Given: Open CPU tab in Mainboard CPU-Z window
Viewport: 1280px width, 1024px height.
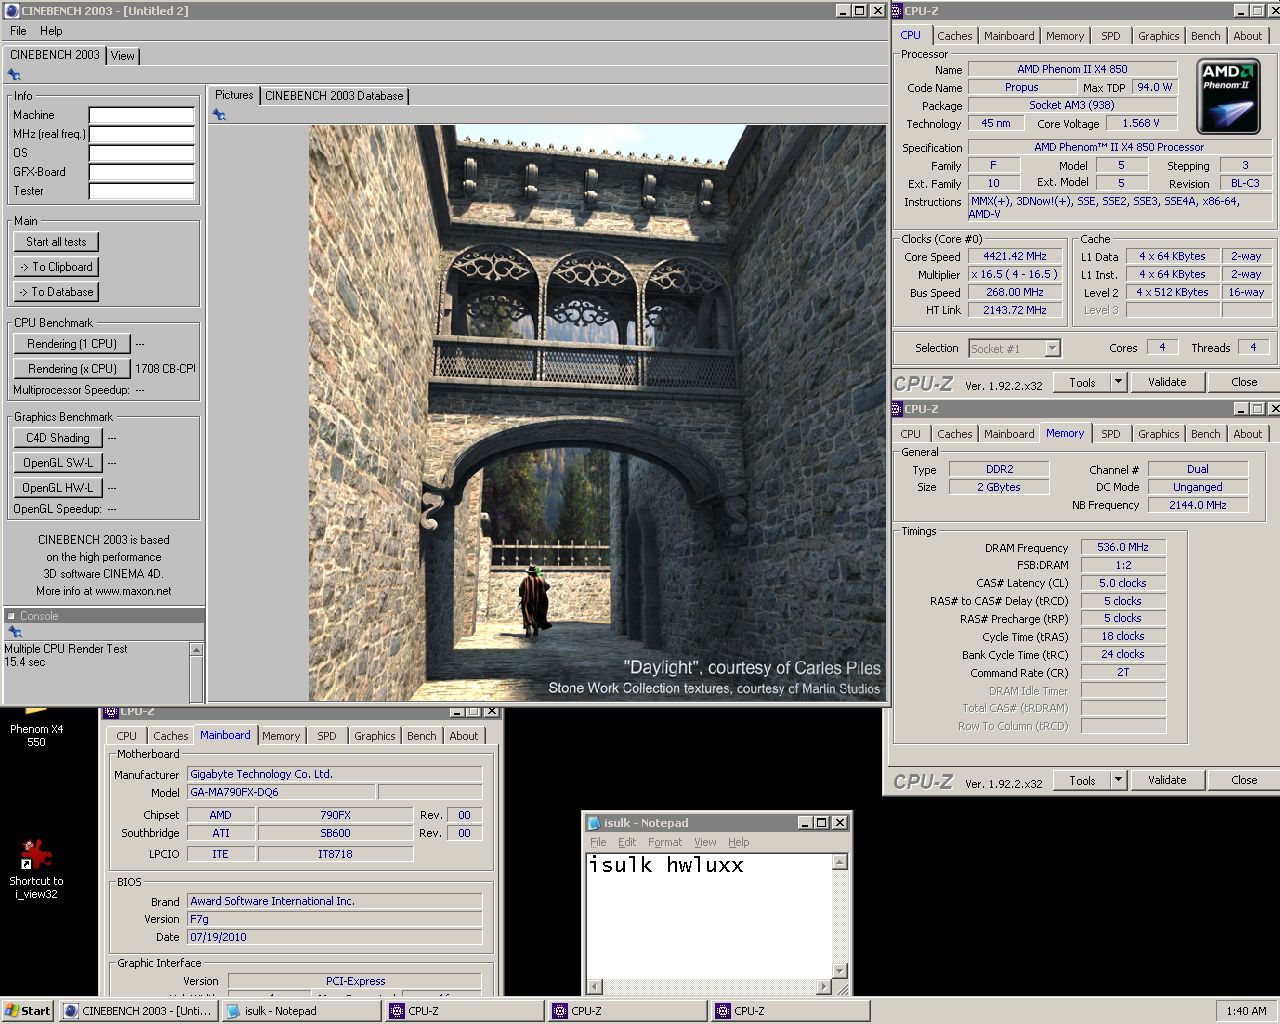Looking at the screenshot, I should (126, 736).
